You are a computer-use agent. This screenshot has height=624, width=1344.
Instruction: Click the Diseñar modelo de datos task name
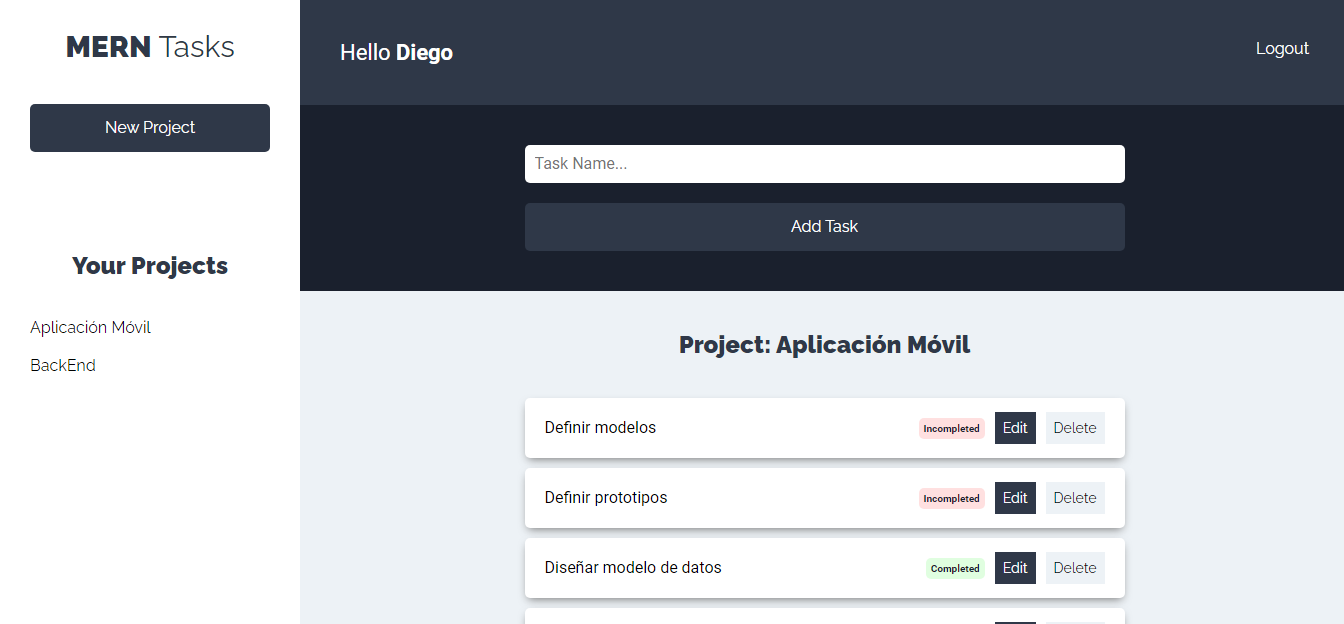pos(633,568)
